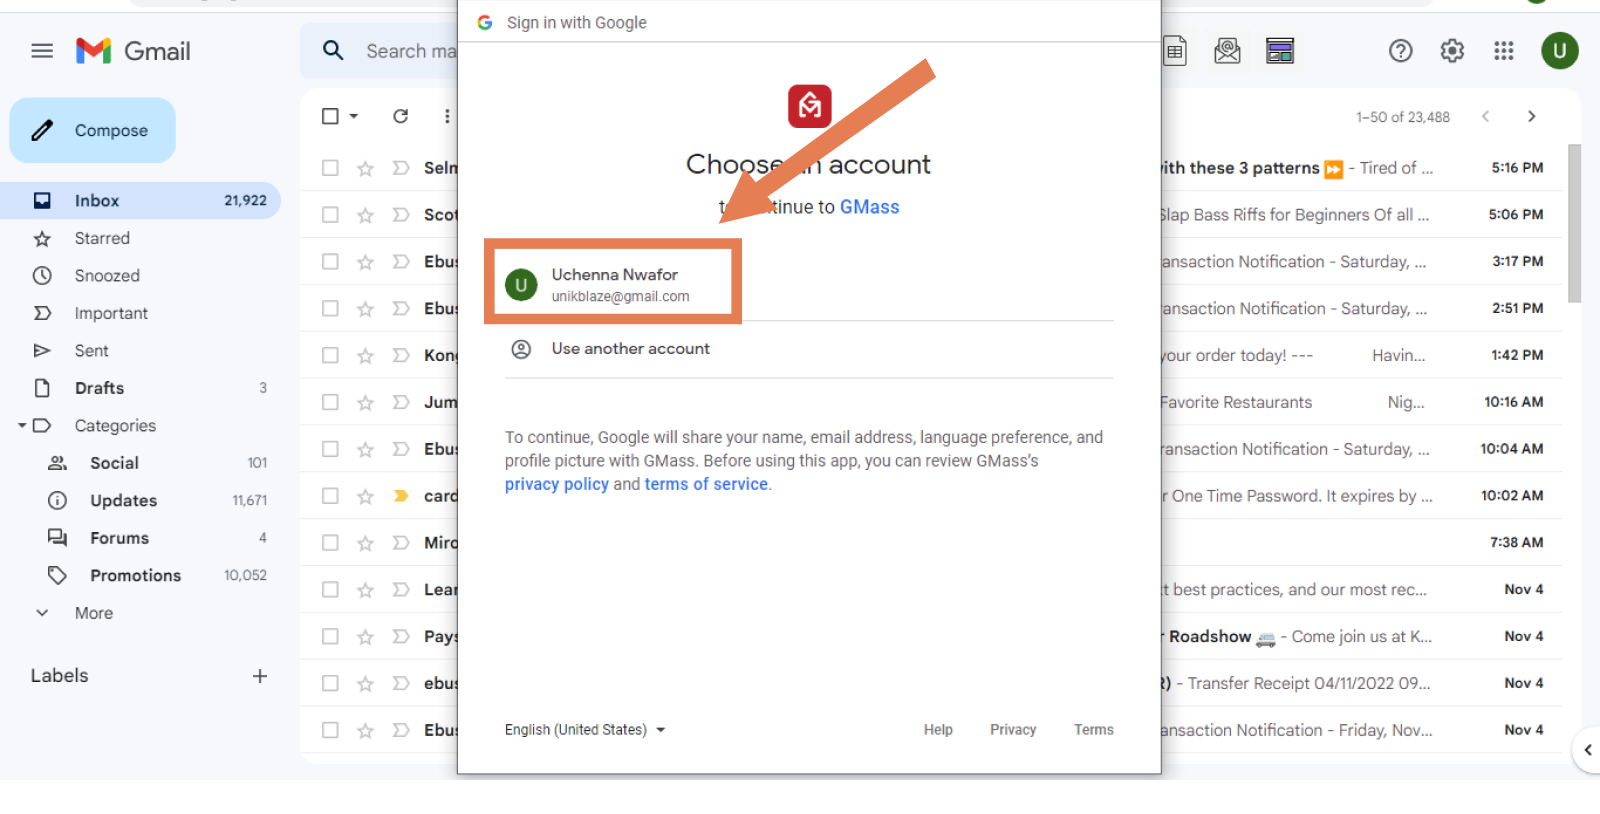1600x814 pixels.
Task: Click Help in dialog footer
Action: pos(938,730)
